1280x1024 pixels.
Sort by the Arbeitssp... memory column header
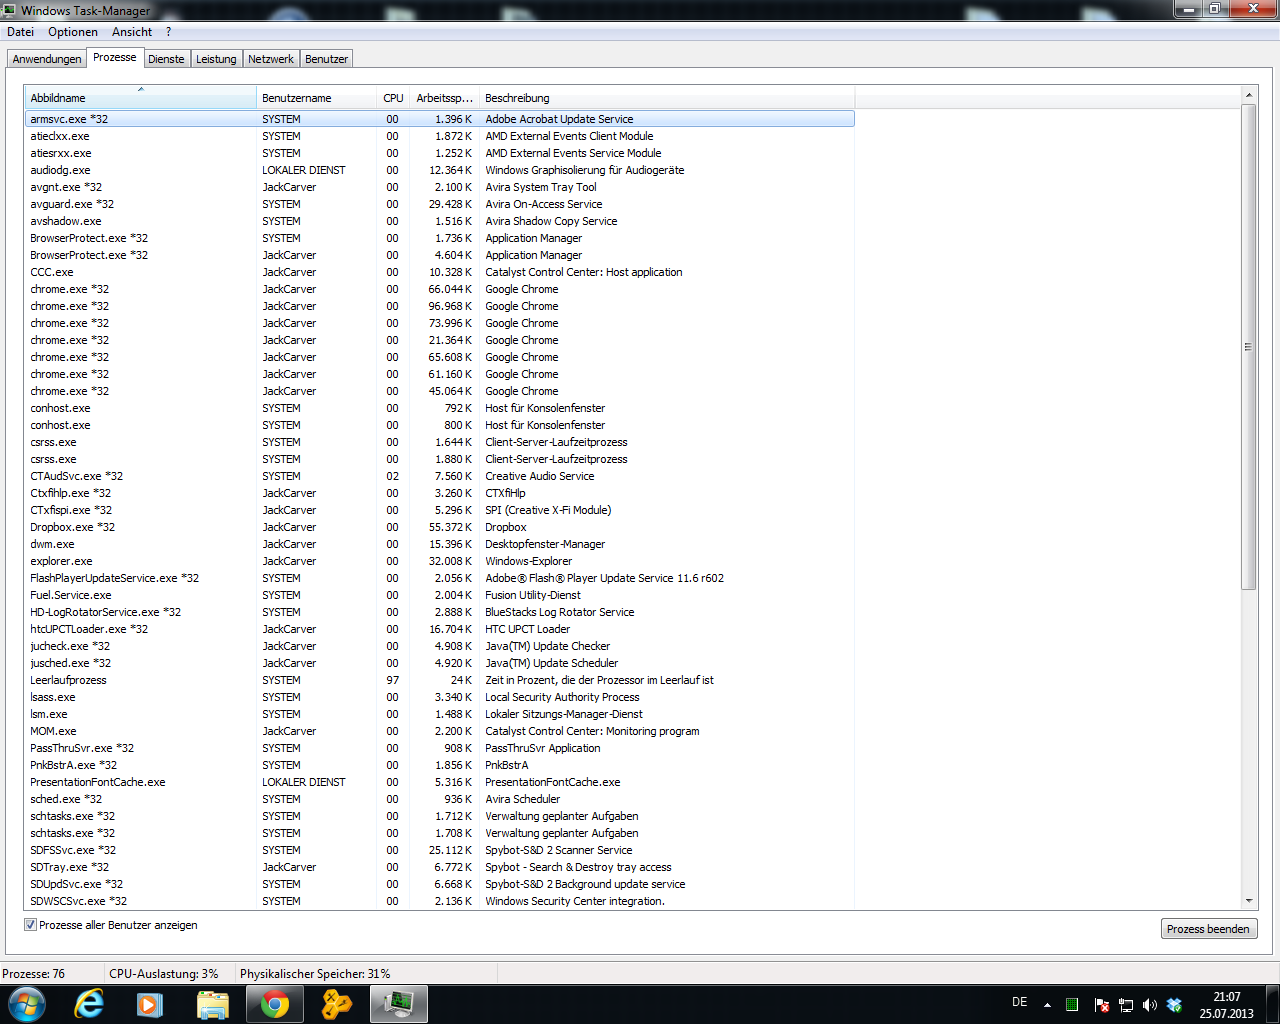click(x=445, y=98)
